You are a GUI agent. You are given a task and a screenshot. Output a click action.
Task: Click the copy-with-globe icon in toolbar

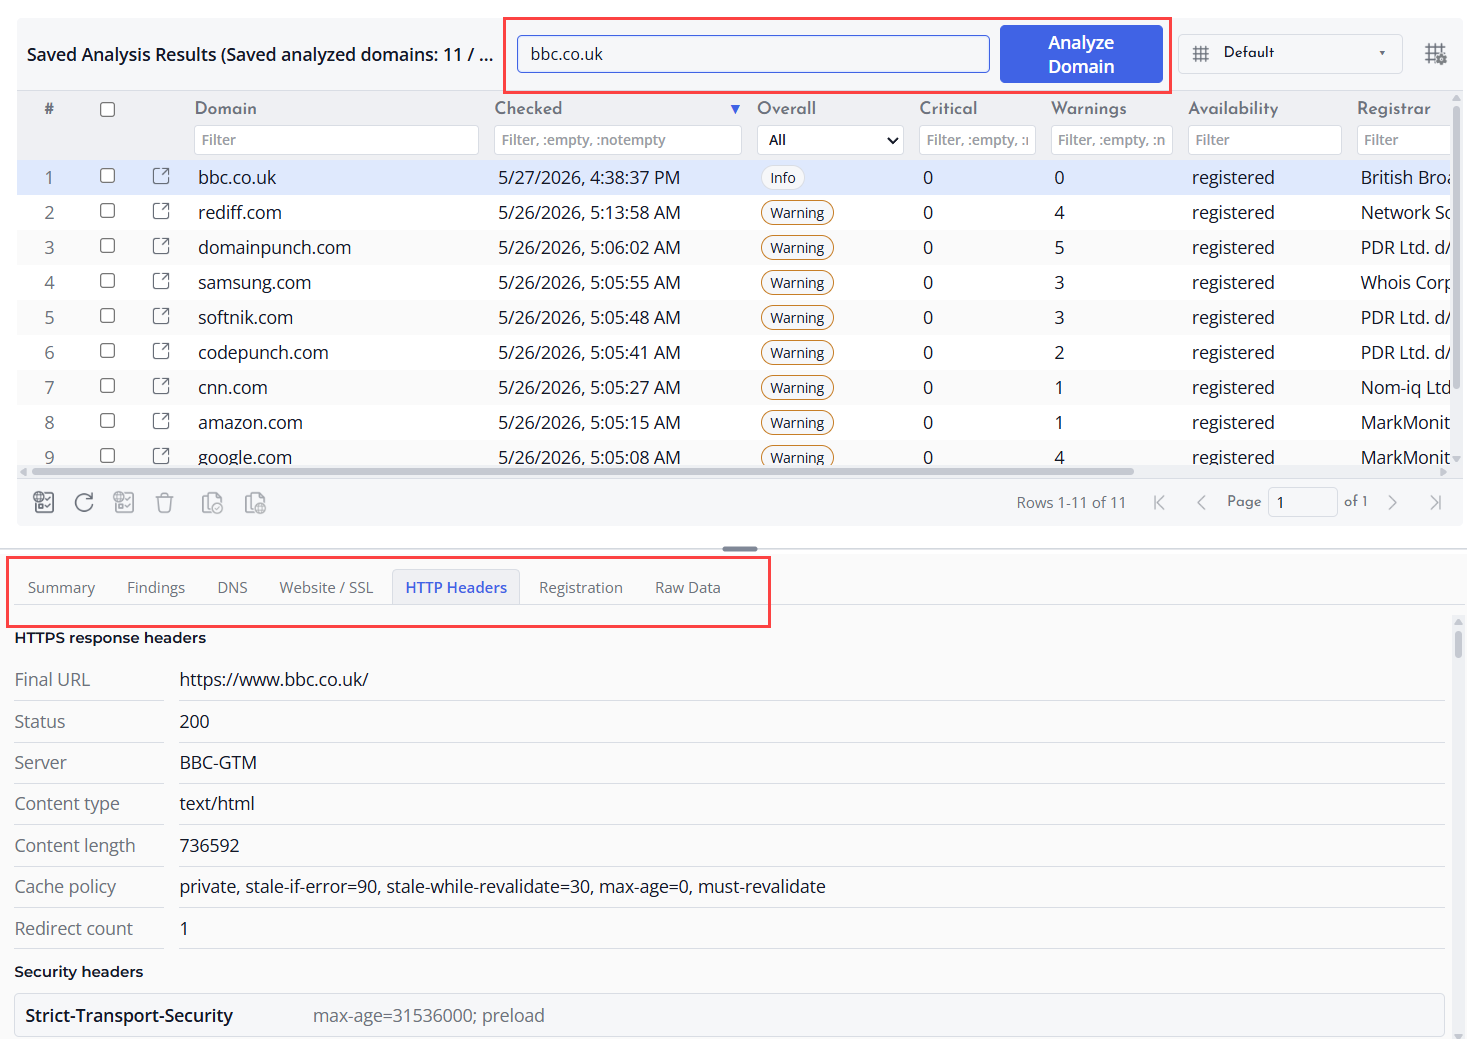click(x=255, y=502)
